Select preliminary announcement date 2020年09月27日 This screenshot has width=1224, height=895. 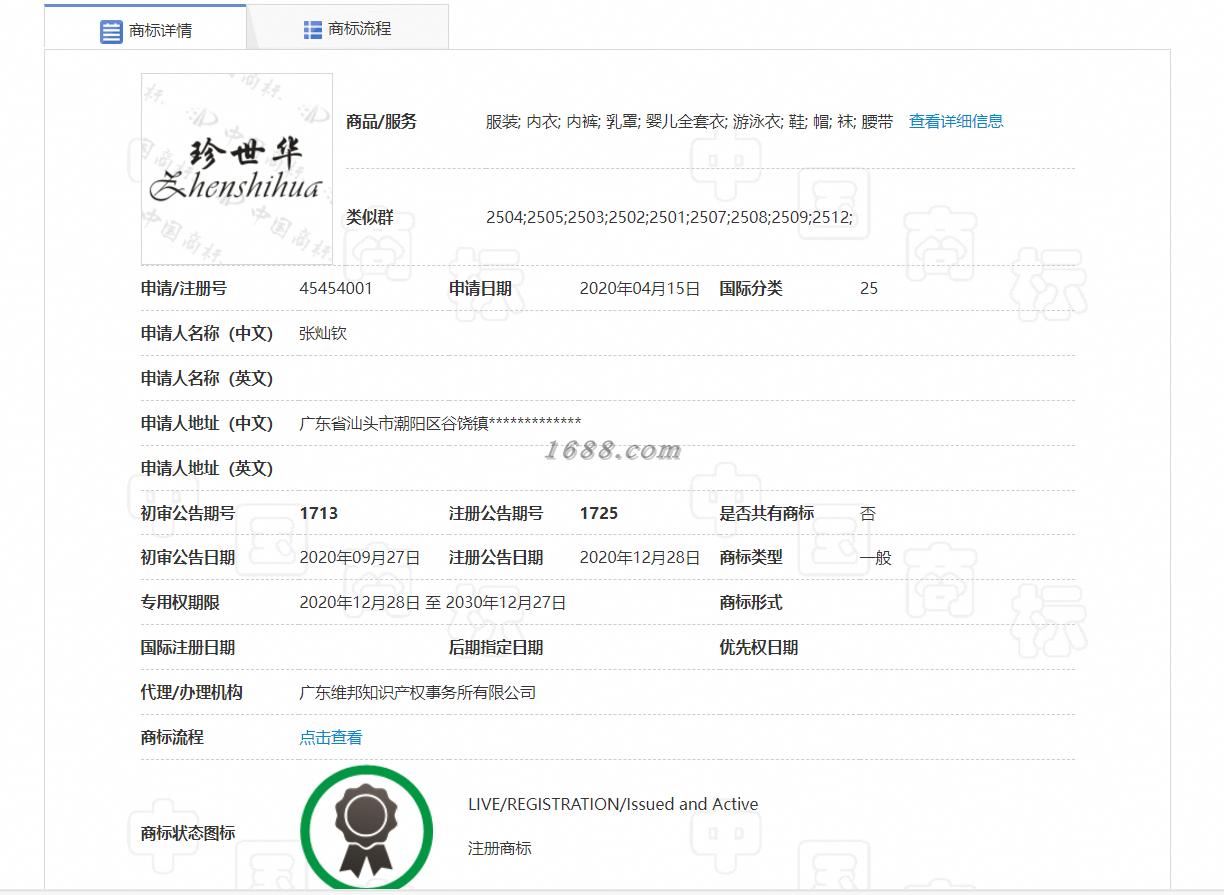(x=360, y=557)
